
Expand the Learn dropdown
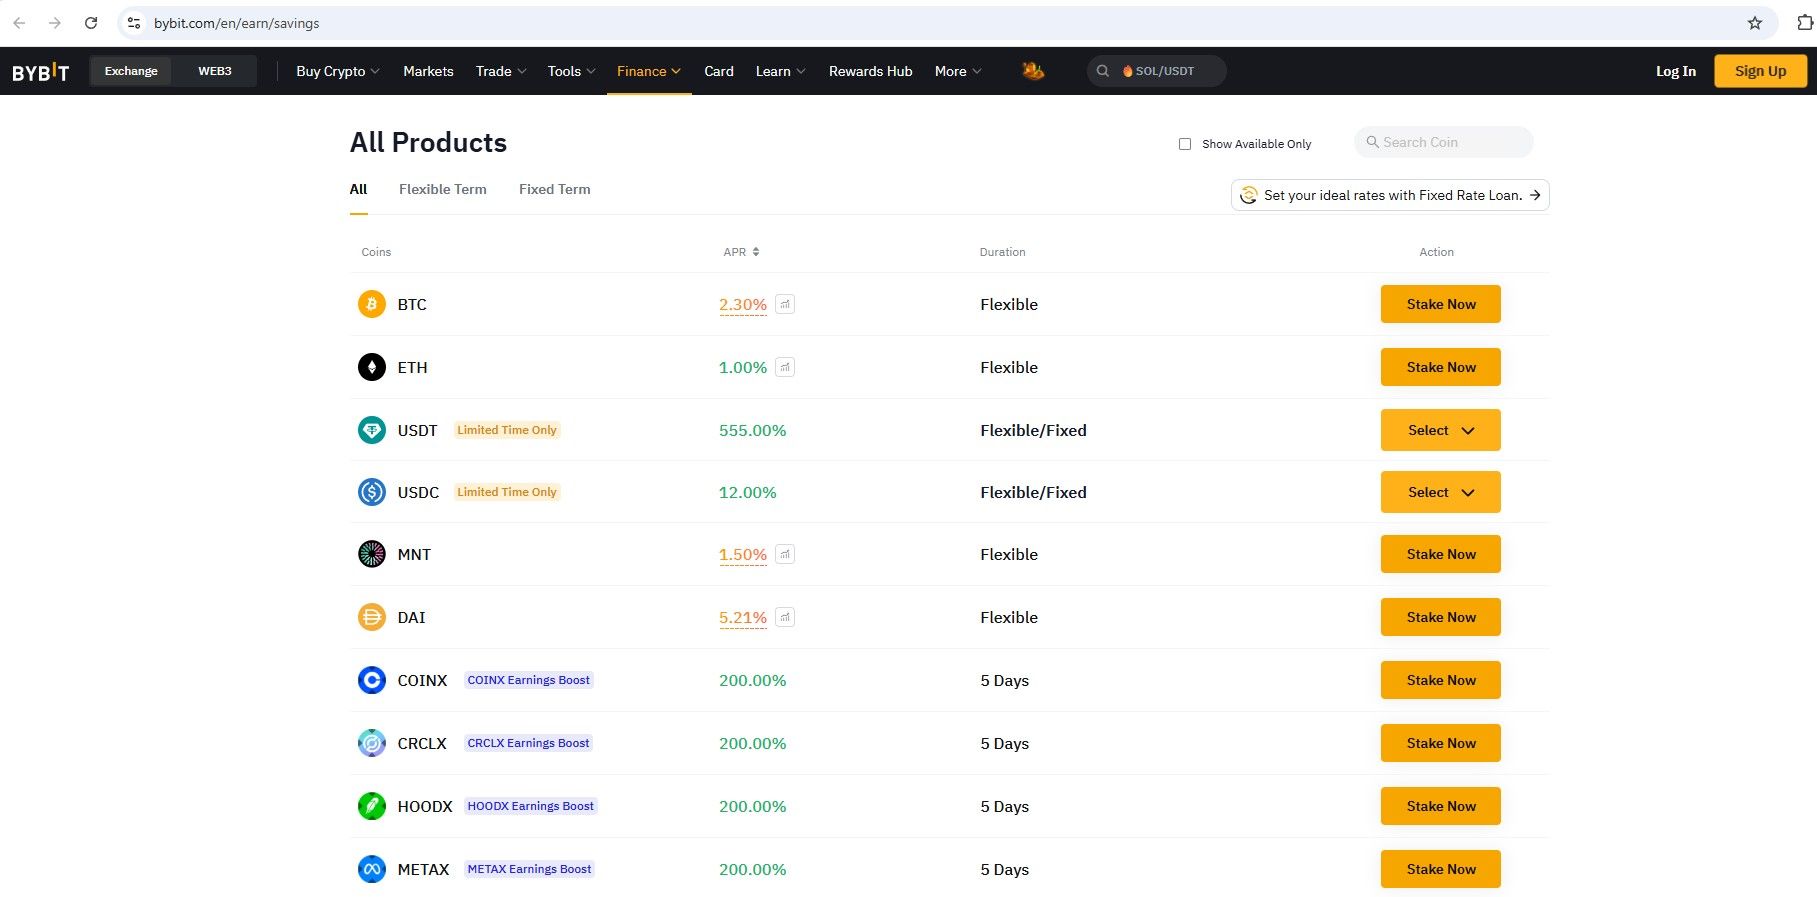click(x=780, y=71)
